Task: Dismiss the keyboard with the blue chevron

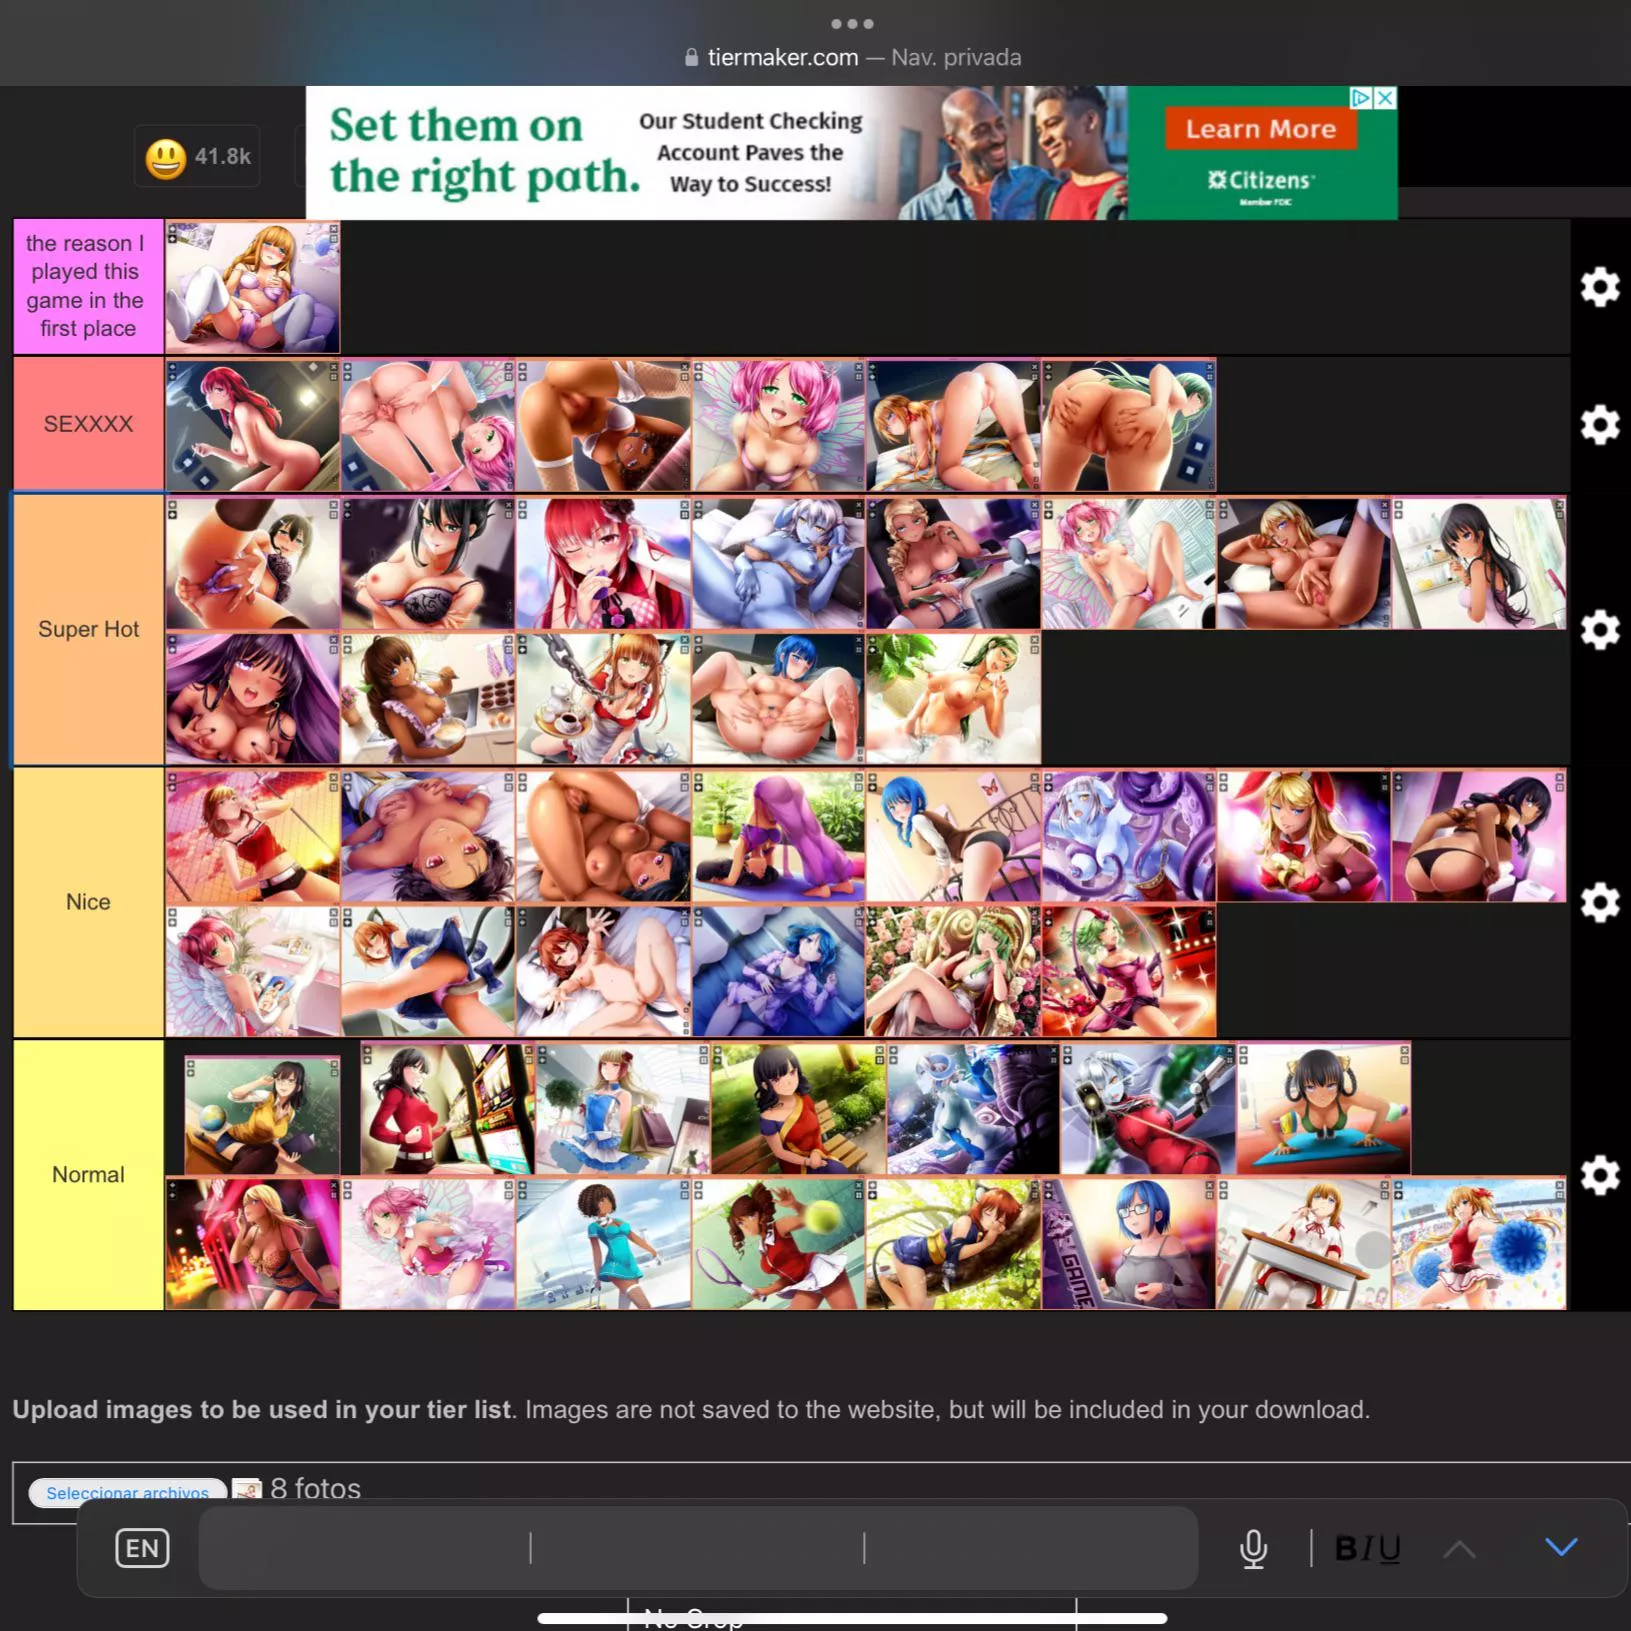Action: pos(1562,1548)
